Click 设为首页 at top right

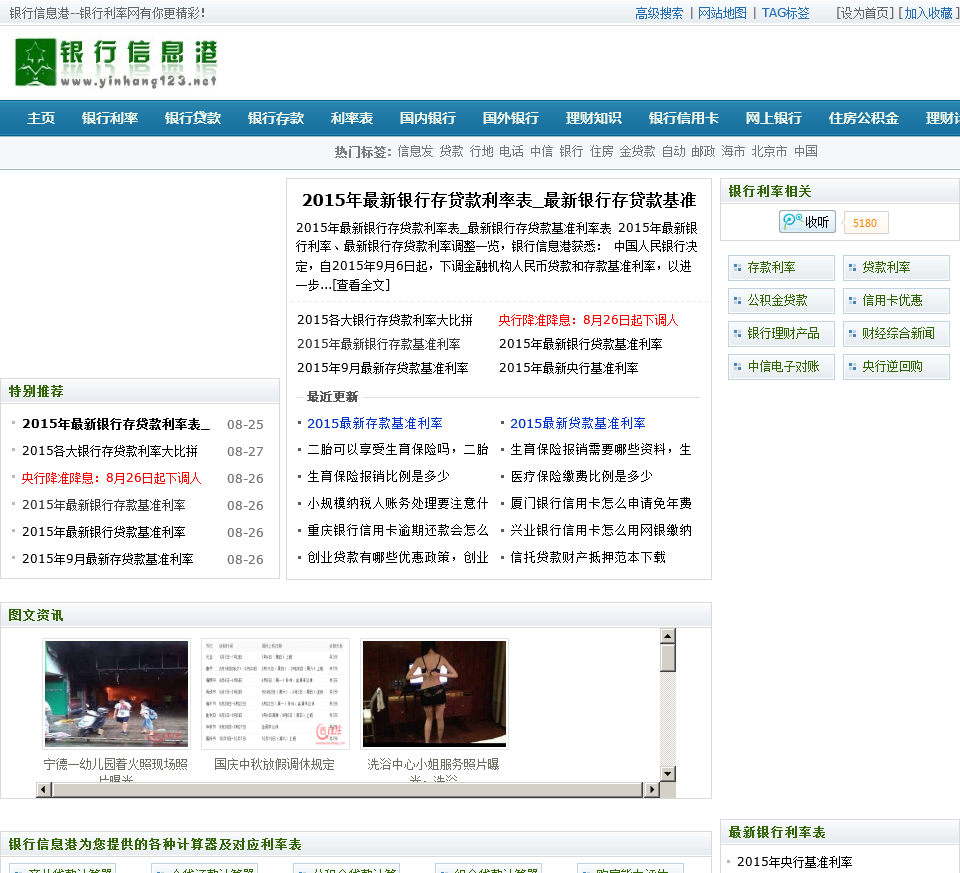coord(865,13)
